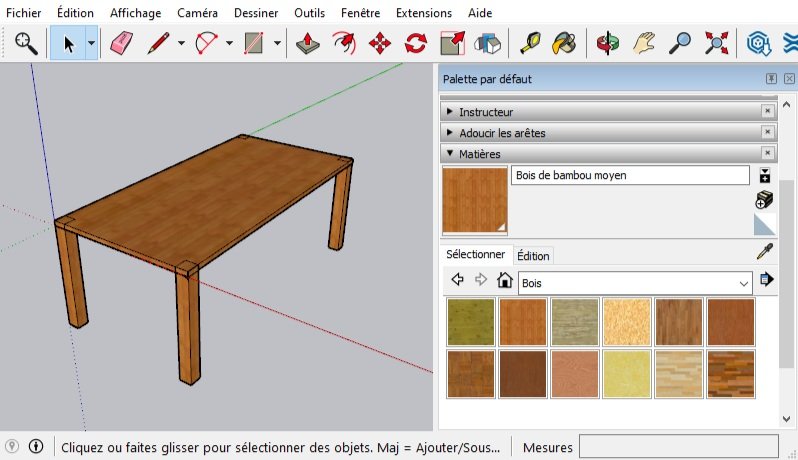798x460 pixels.
Task: Close the Adoucir les arêtes panel
Action: [x=767, y=132]
